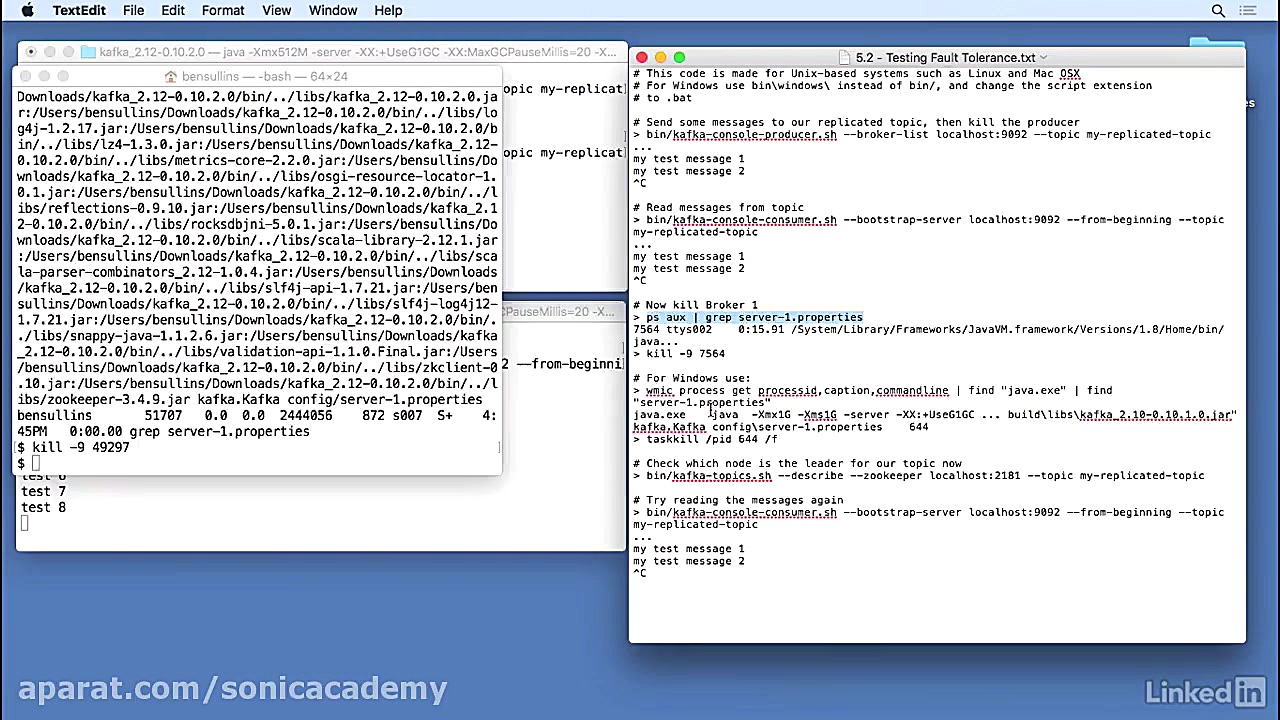The image size is (1280, 720).
Task: Click kafka-console-producer.sh command line
Action: pyautogui.click(x=922, y=134)
